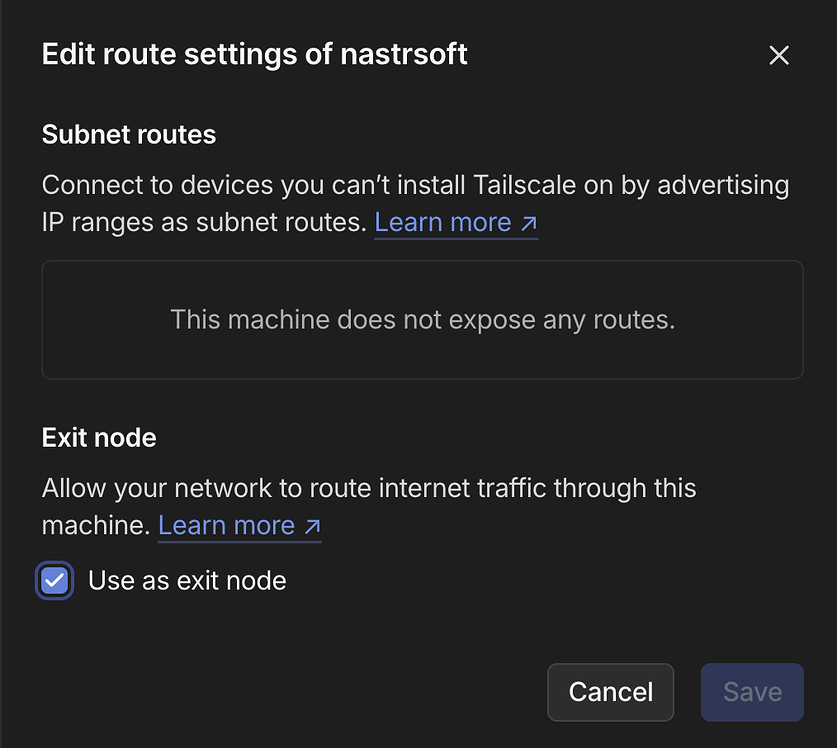
Task: Select the checkmark icon in the exit node checkbox
Action: click(x=55, y=580)
